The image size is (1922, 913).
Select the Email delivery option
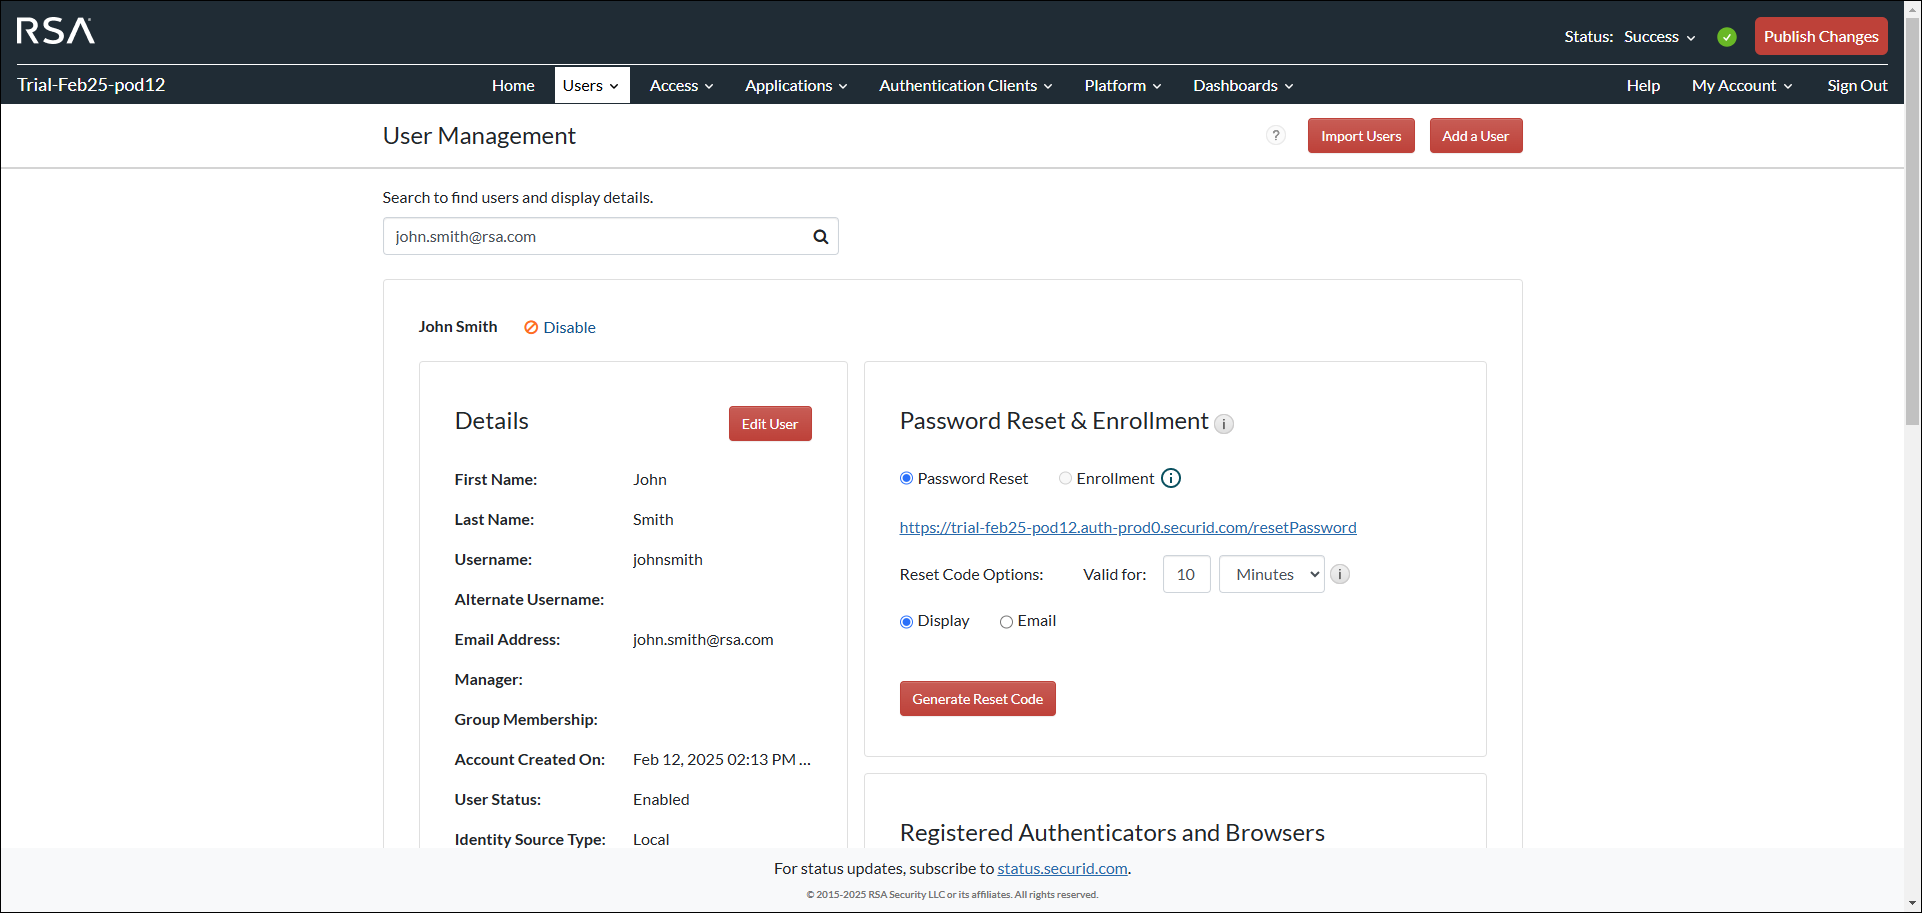[1006, 621]
